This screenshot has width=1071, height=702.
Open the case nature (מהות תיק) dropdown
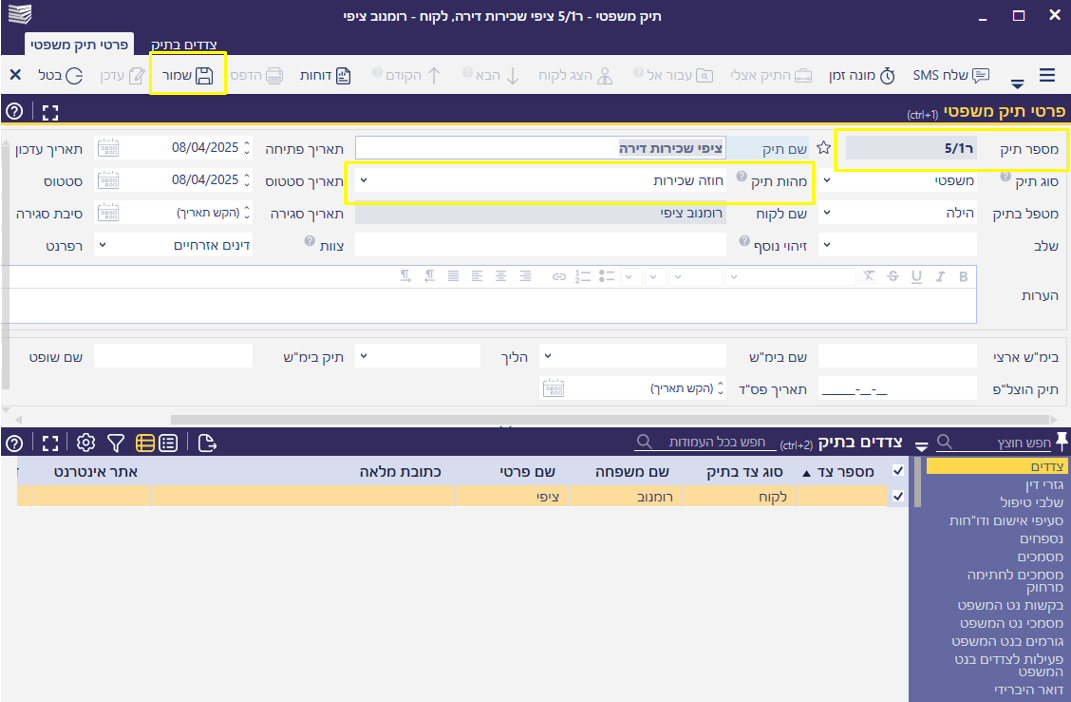(363, 180)
